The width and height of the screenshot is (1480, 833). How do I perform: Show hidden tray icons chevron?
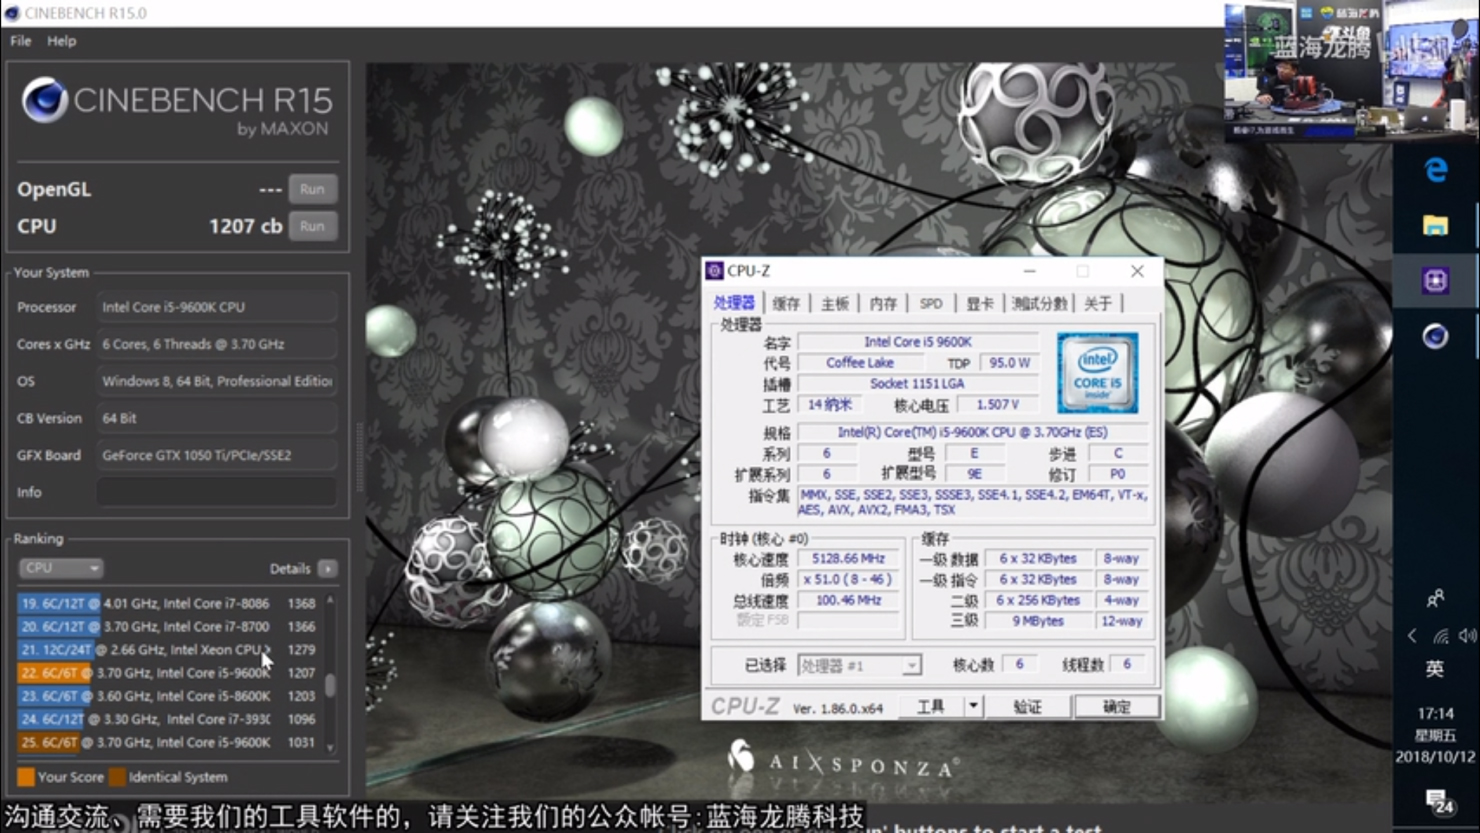click(1412, 636)
